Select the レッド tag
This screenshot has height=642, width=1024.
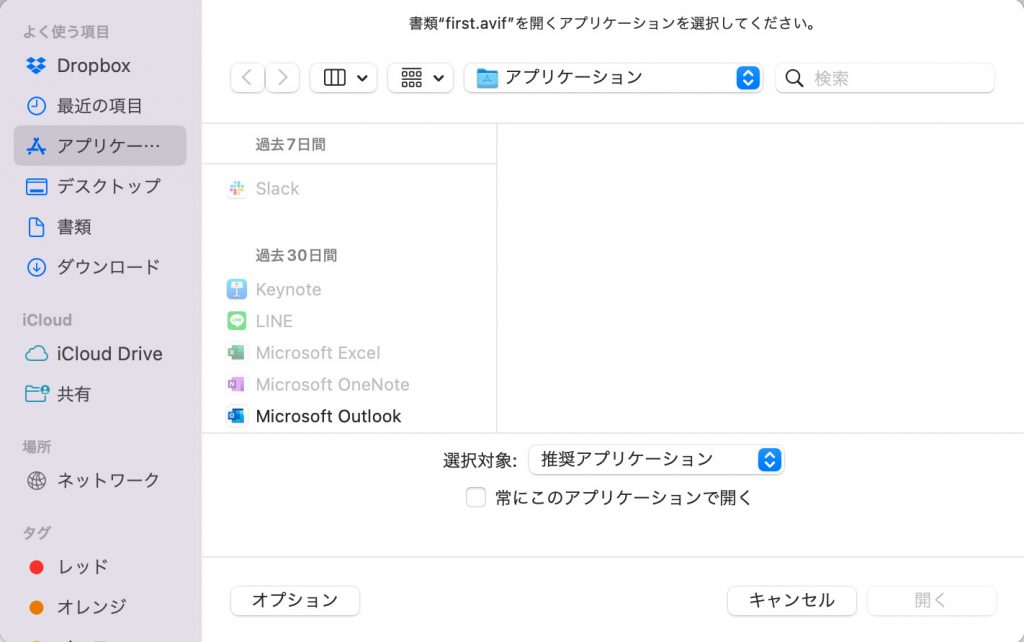pos(100,566)
